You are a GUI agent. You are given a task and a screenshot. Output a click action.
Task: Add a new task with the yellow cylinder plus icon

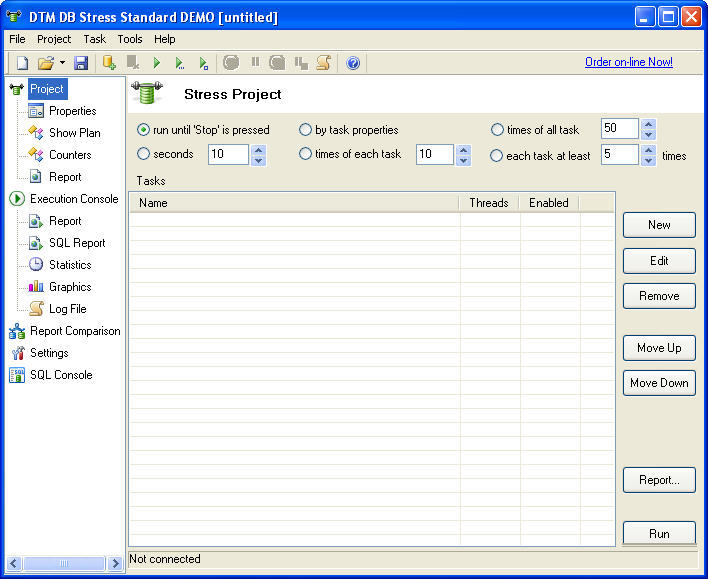(109, 63)
